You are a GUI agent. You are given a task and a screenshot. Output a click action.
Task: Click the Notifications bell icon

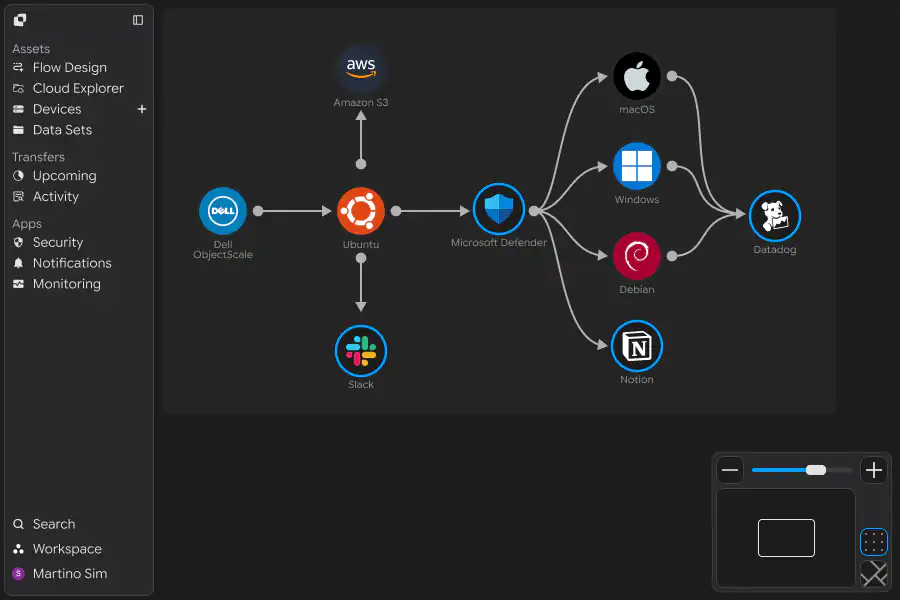[x=18, y=263]
